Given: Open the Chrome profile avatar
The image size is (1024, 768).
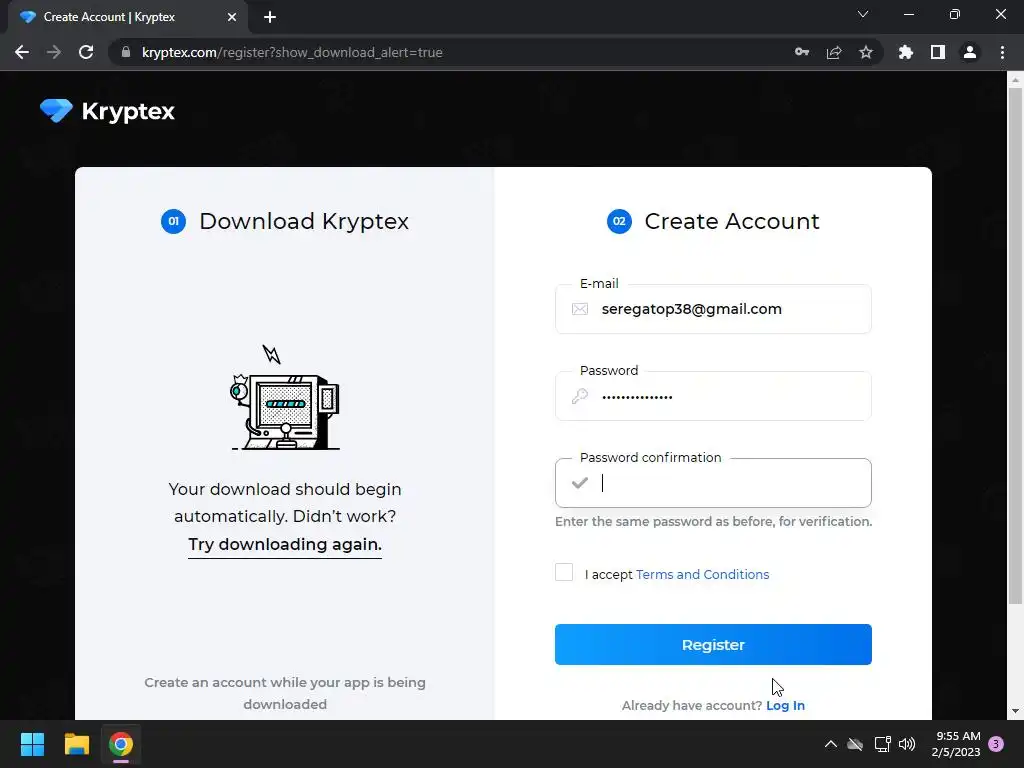Looking at the screenshot, I should pyautogui.click(x=970, y=52).
